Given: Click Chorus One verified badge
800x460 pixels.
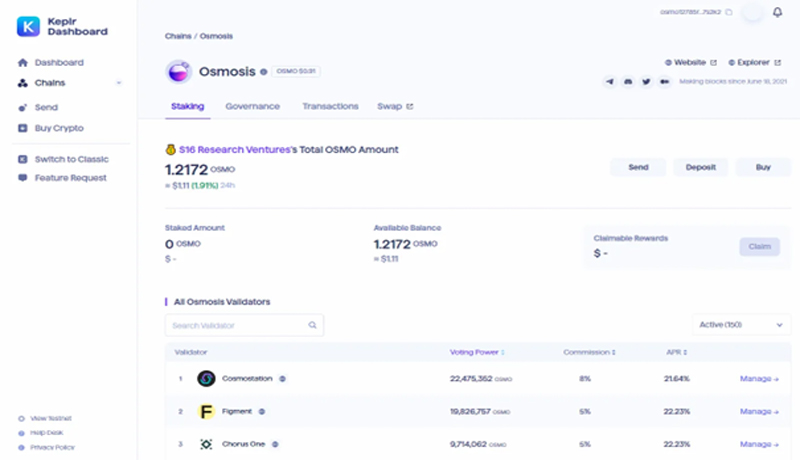Looking at the screenshot, I should tap(275, 444).
